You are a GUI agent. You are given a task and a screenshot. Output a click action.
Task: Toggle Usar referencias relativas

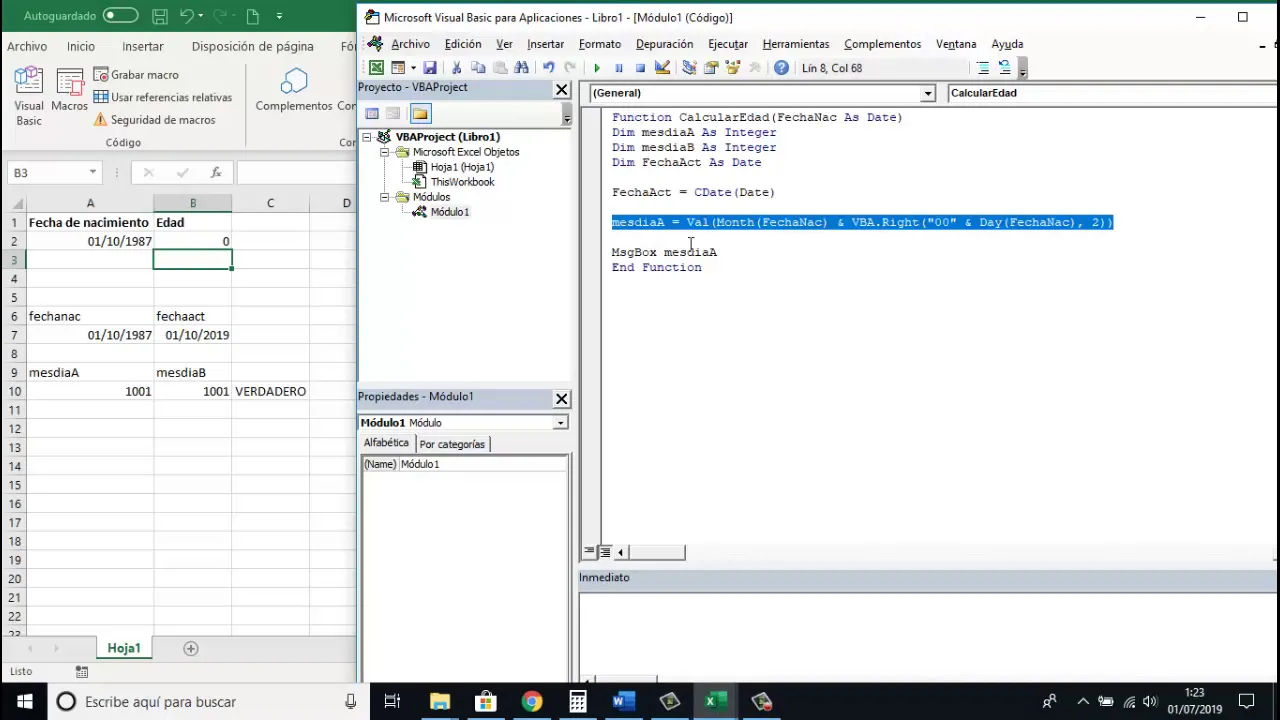click(x=162, y=97)
